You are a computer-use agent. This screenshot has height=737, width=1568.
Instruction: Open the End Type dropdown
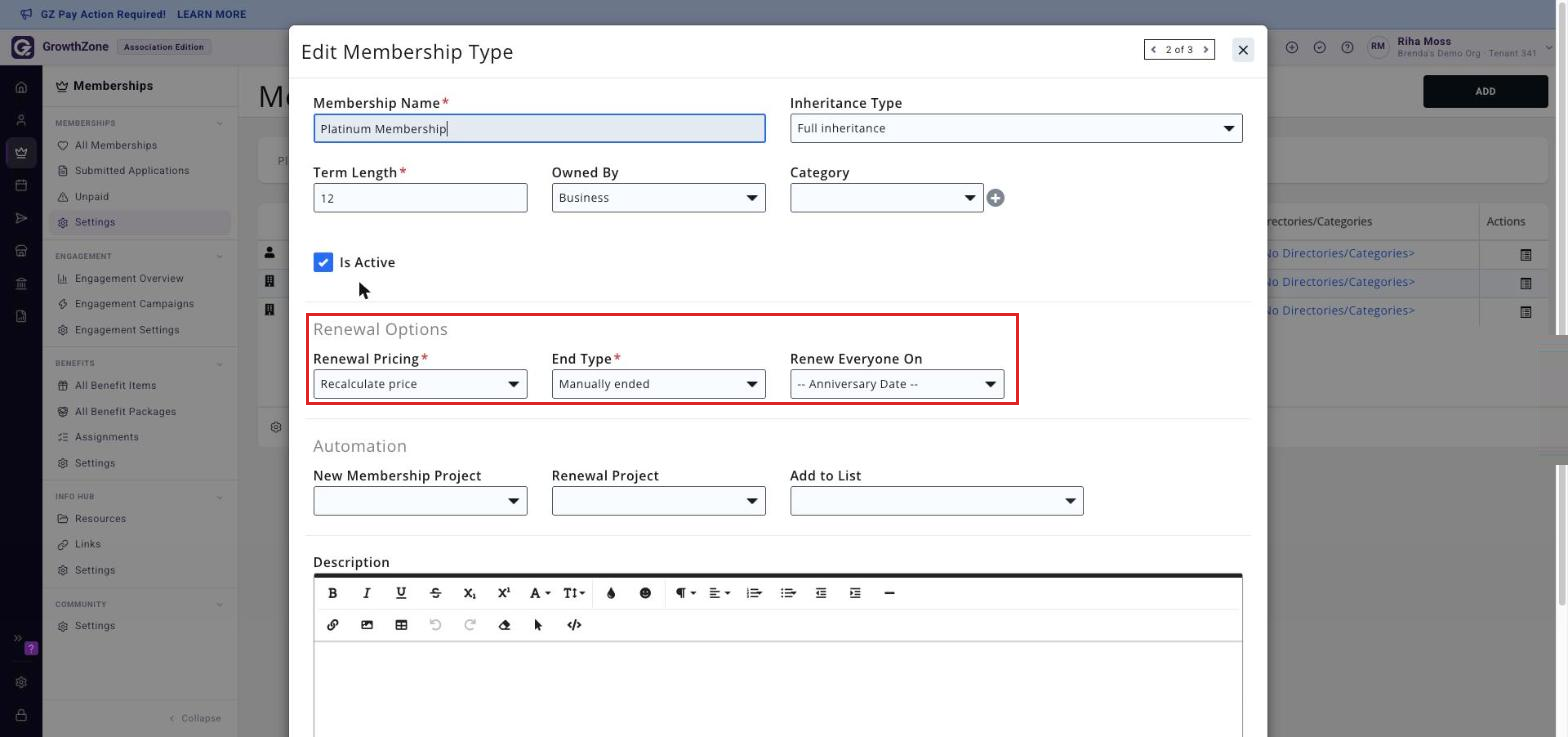(x=658, y=384)
